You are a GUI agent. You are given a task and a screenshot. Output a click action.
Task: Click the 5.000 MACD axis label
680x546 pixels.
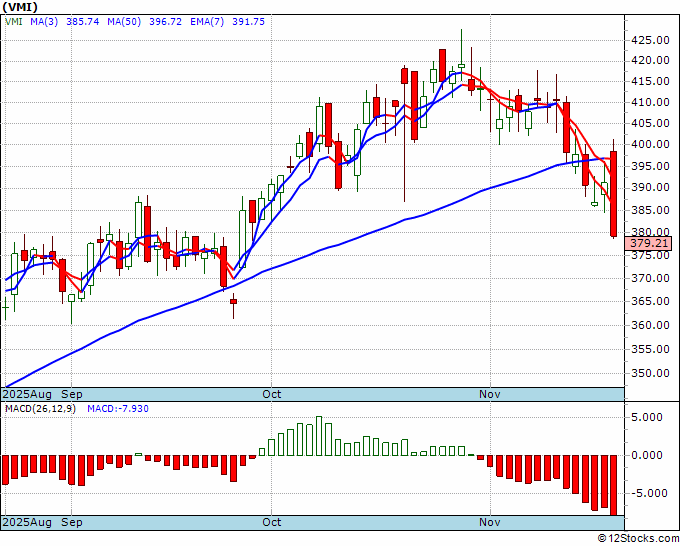point(647,418)
